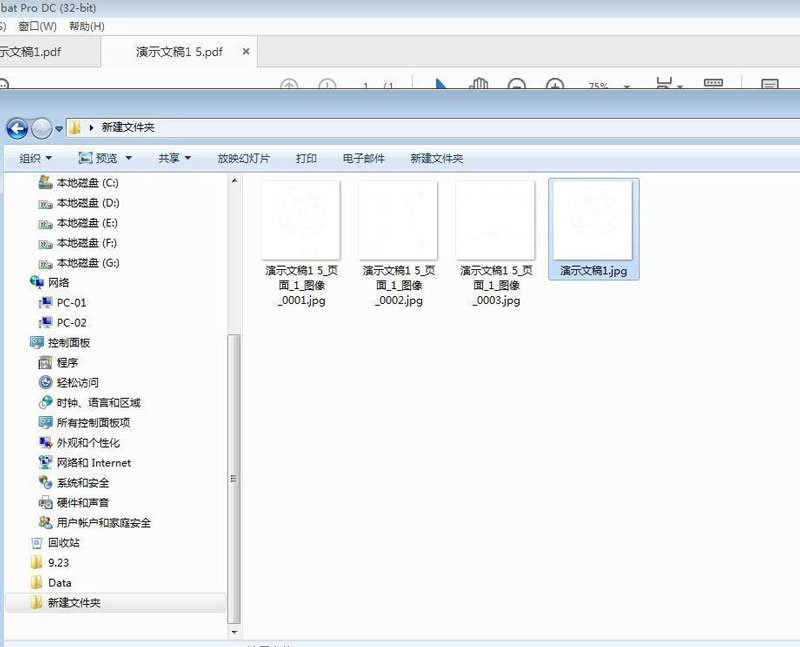The image size is (800, 647).
Task: Open the 预览 dropdown arrow
Action: 128,159
